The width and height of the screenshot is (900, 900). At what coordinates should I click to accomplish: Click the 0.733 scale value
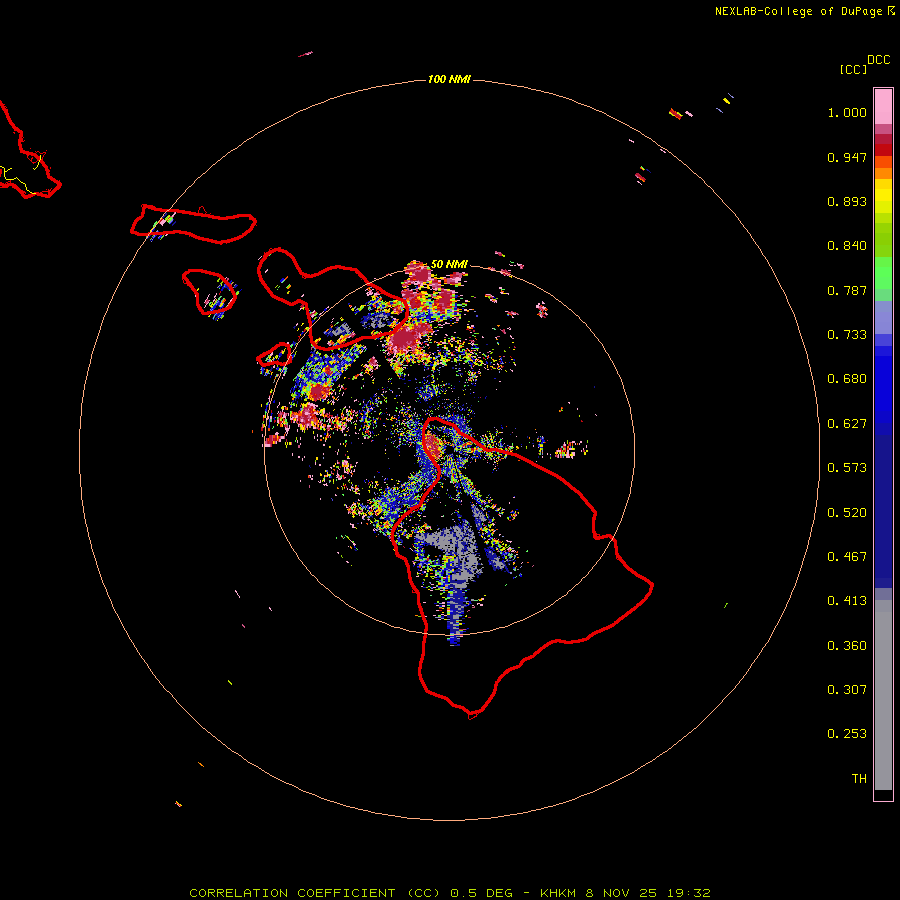pyautogui.click(x=847, y=335)
